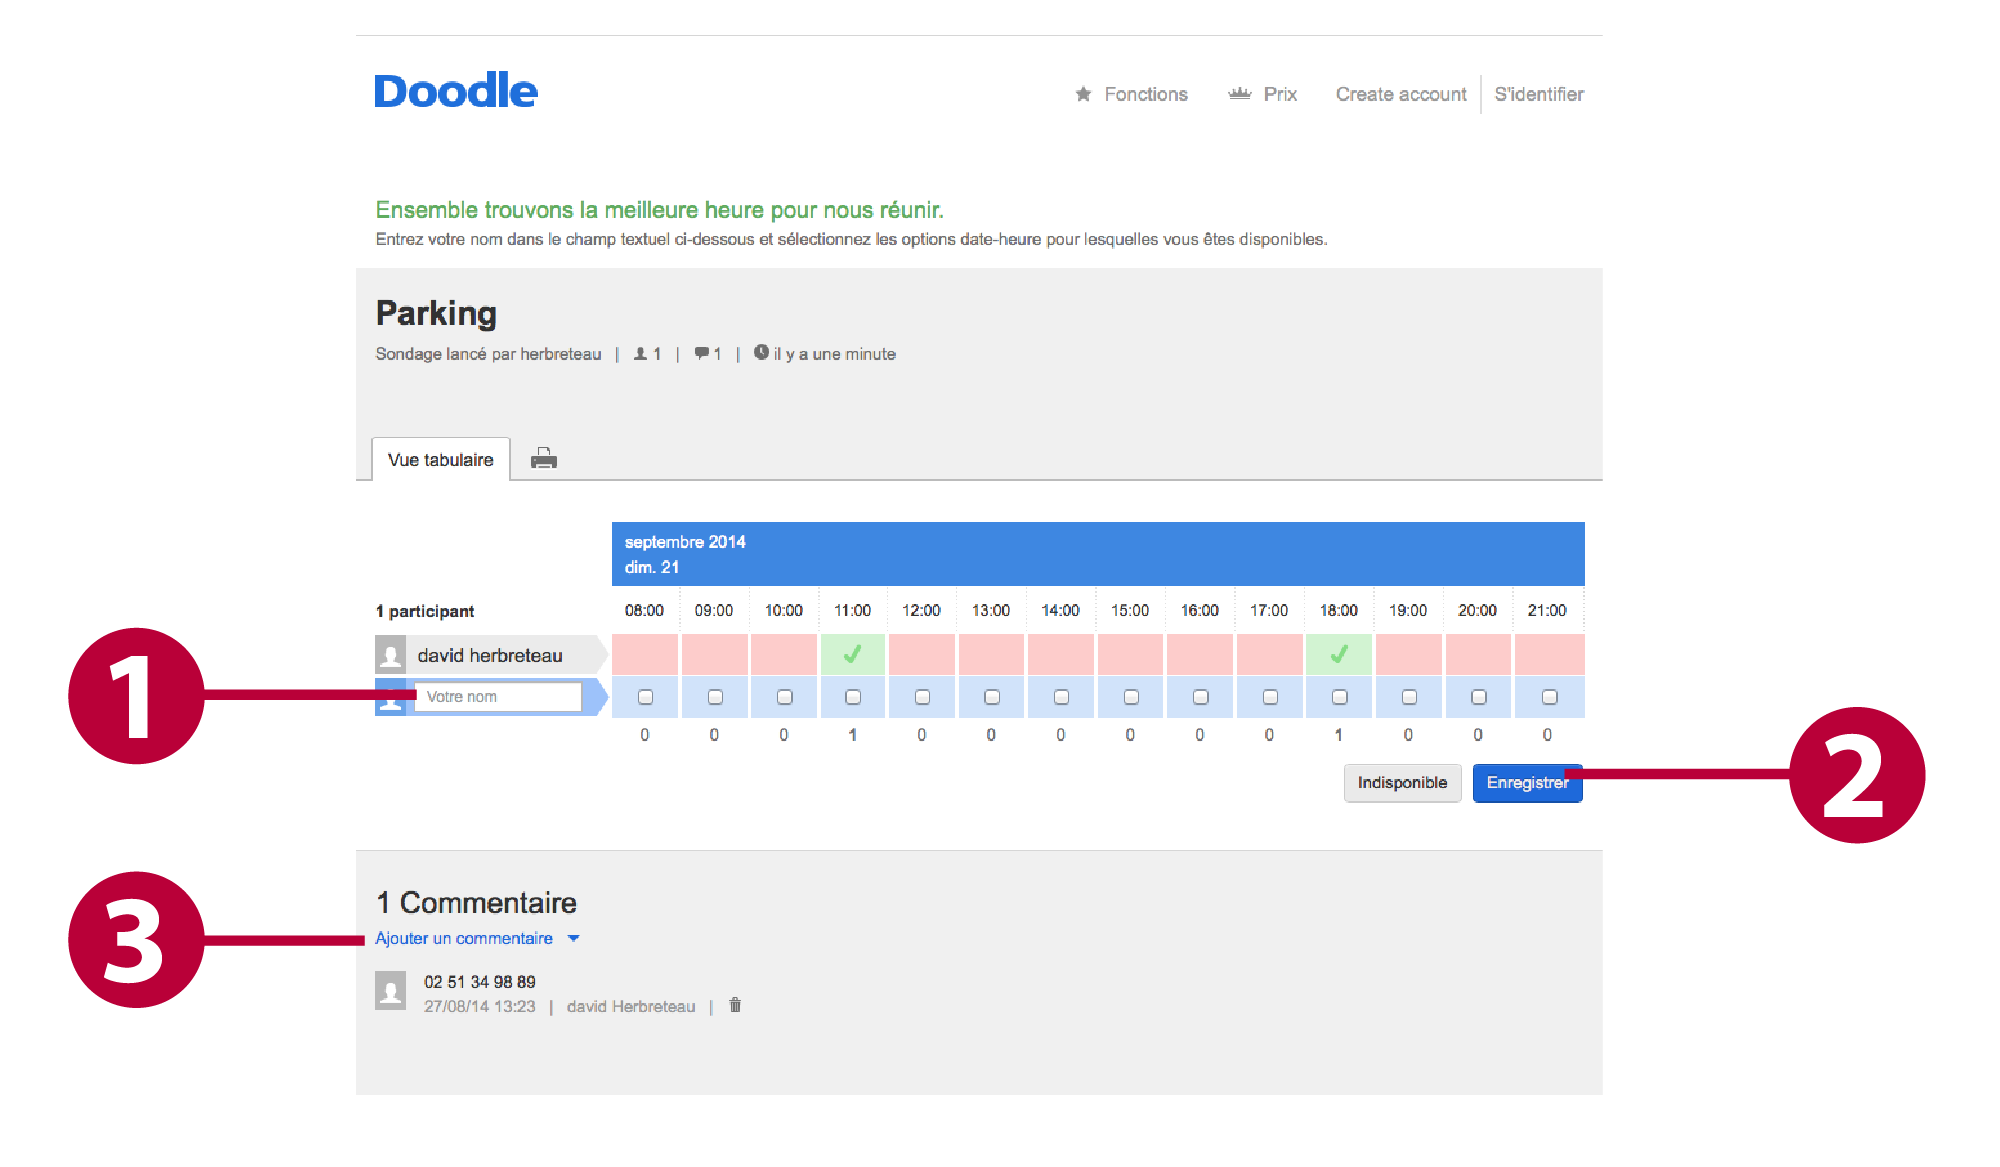Click the speech bubble comment count icon
Image resolution: width=2000 pixels, height=1167 pixels.
click(x=701, y=353)
